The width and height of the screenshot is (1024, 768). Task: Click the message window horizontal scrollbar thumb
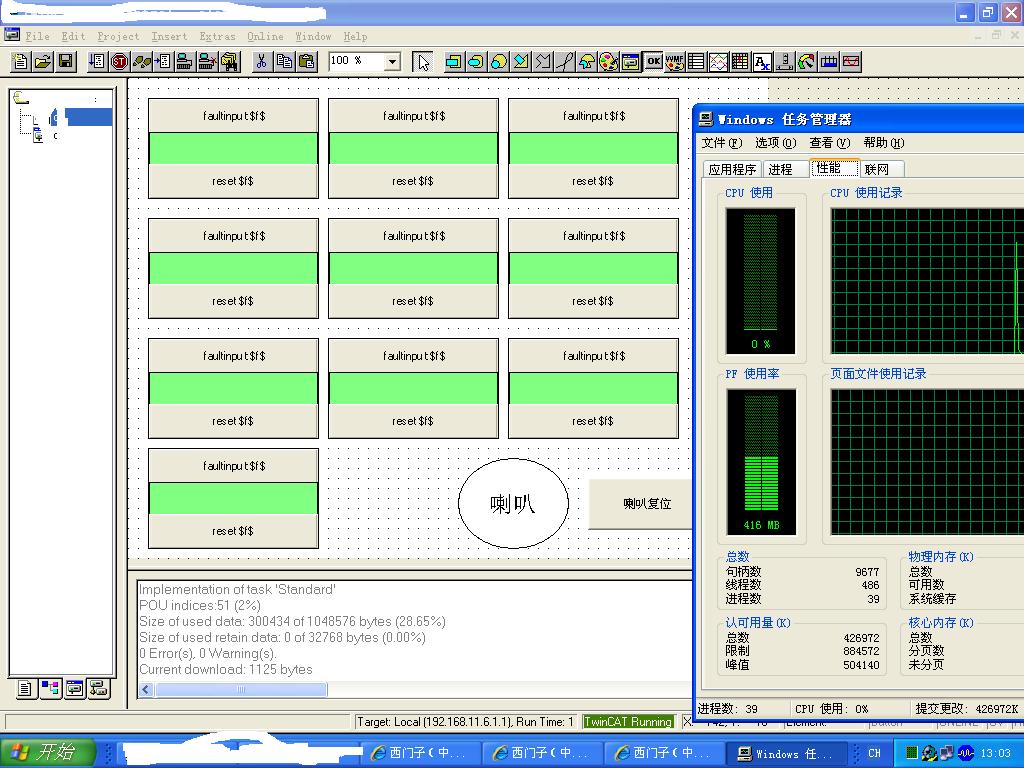pyautogui.click(x=240, y=689)
